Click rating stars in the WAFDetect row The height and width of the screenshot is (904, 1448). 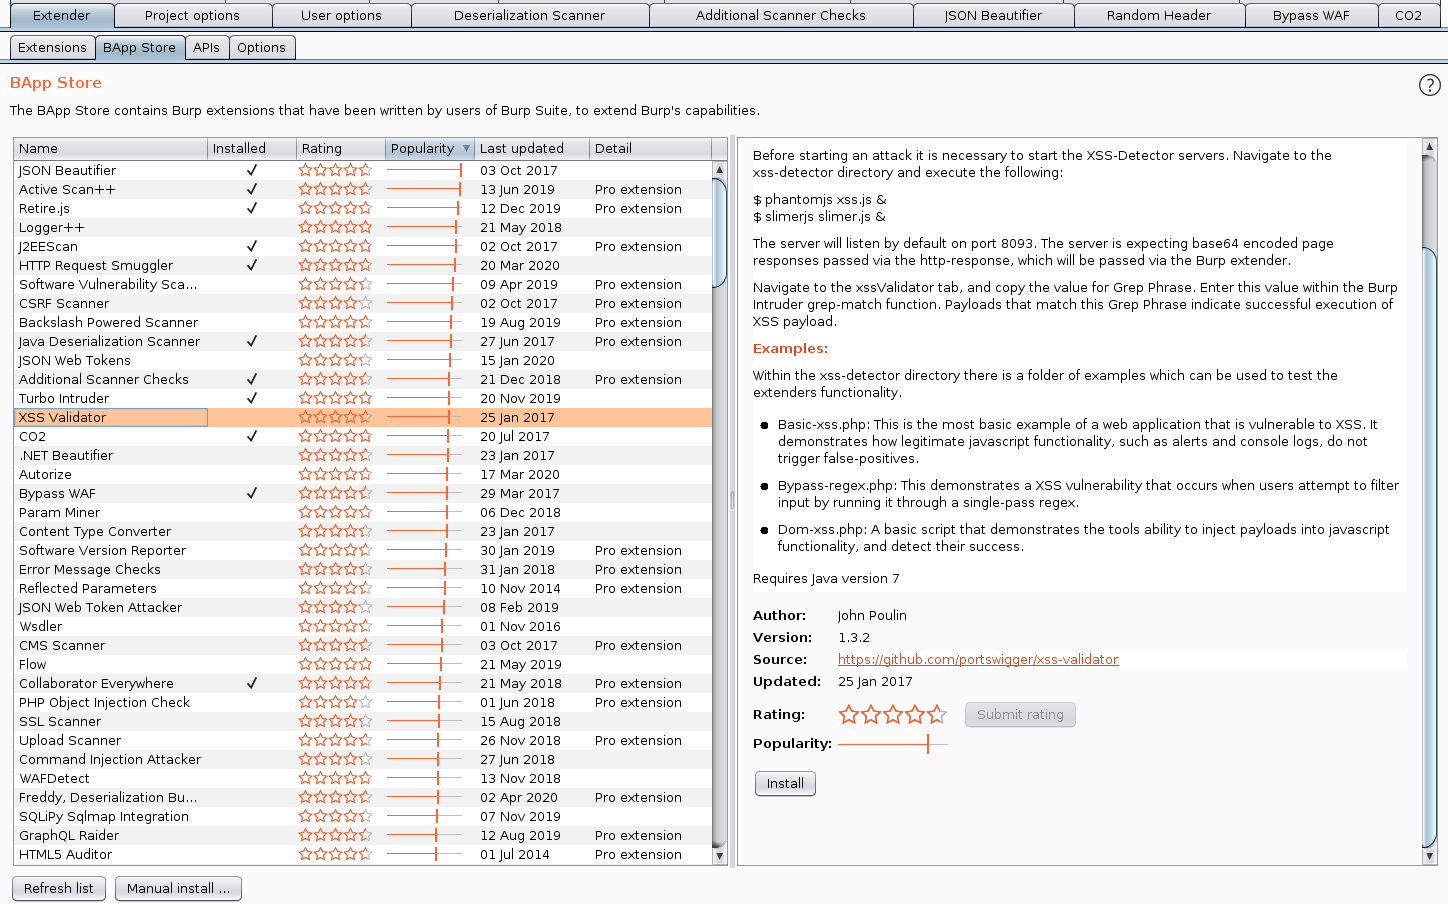point(335,778)
